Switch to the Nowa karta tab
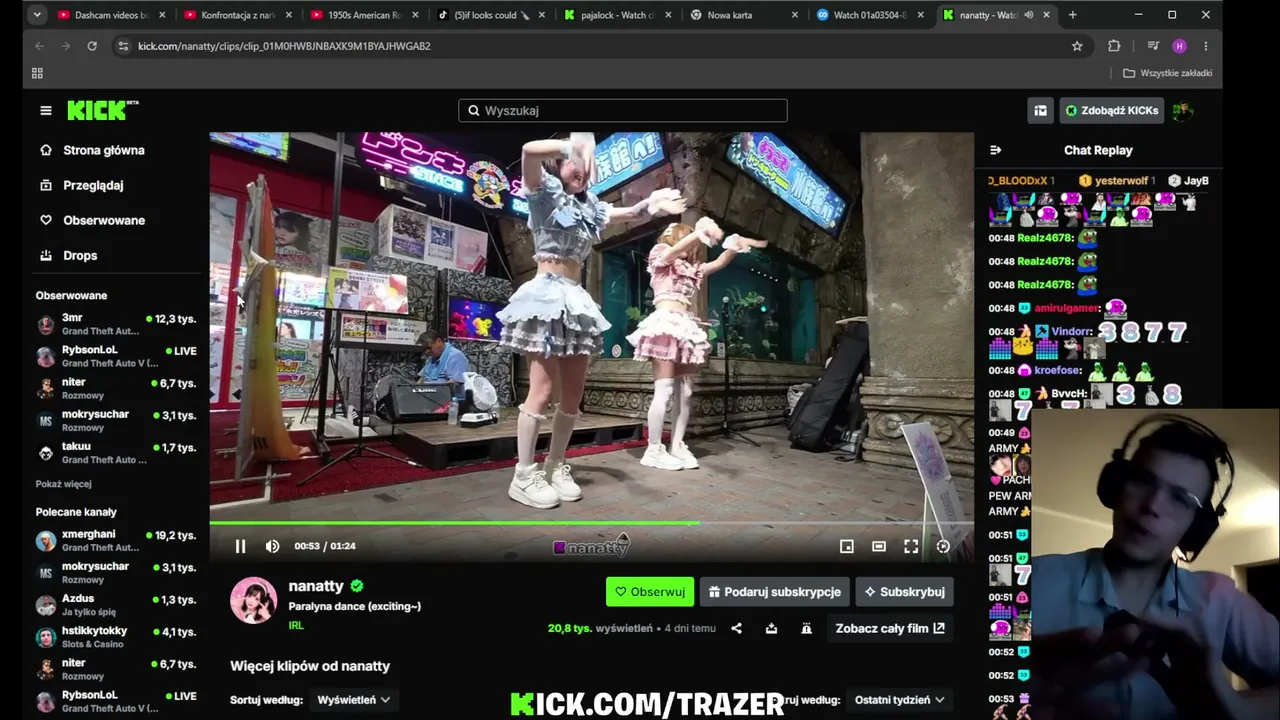This screenshot has width=1280, height=720. 744,15
